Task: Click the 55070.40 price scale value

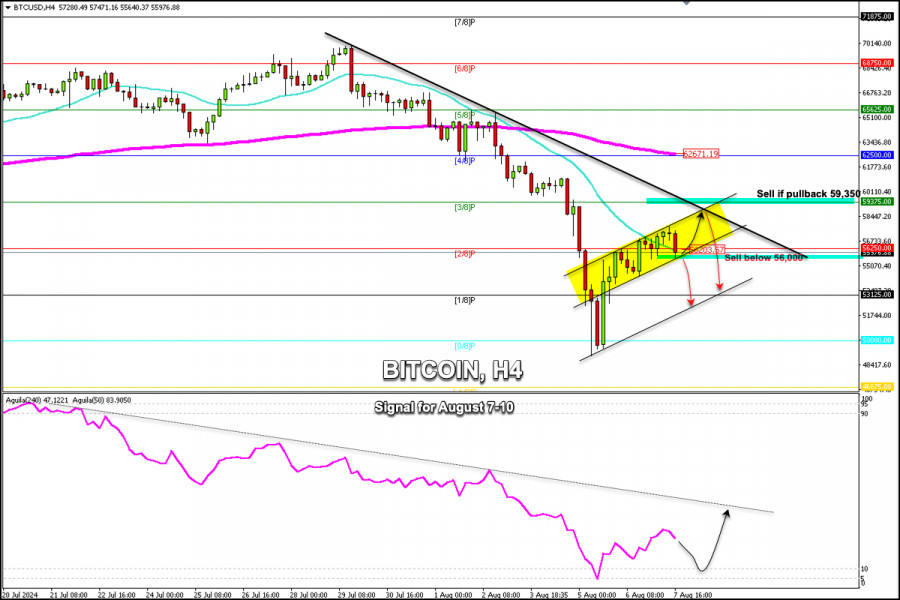Action: coord(876,266)
